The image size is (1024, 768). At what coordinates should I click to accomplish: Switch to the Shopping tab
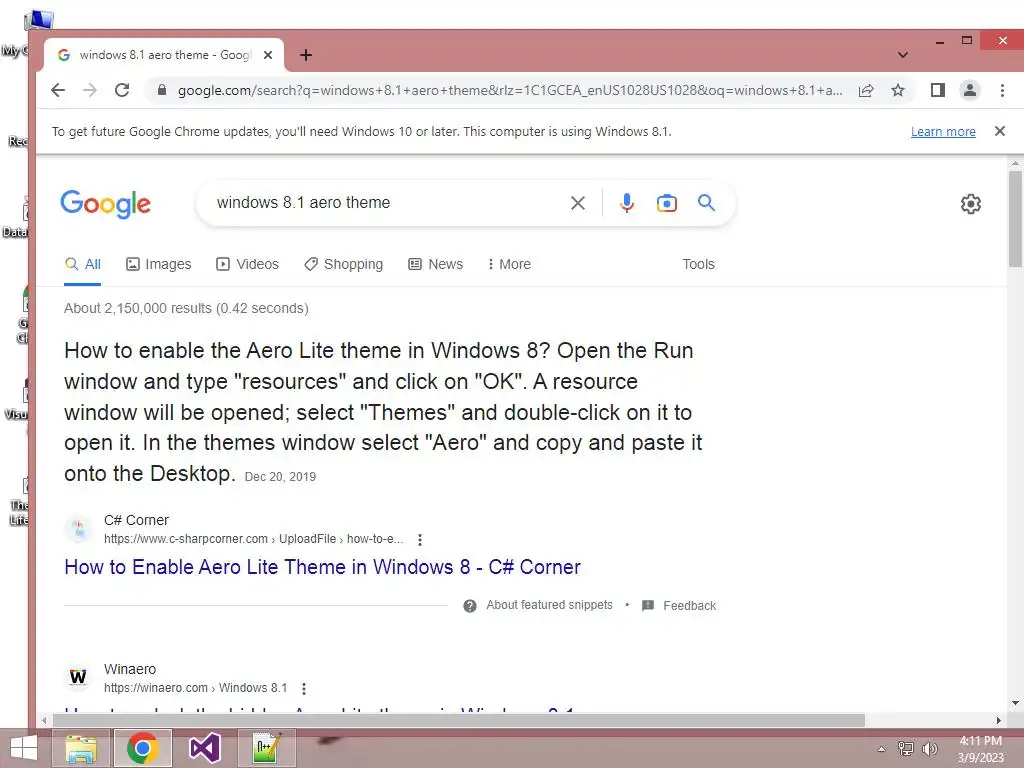pos(344,264)
